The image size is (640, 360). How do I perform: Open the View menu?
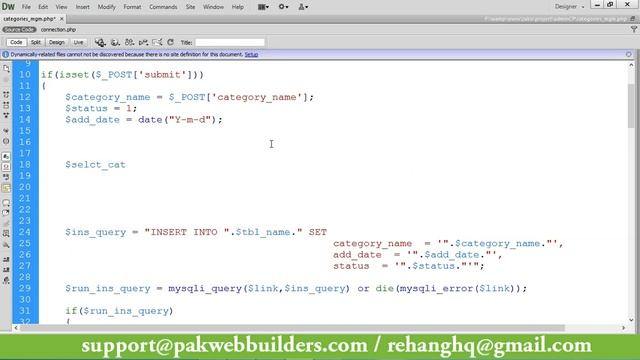(x=61, y=7)
